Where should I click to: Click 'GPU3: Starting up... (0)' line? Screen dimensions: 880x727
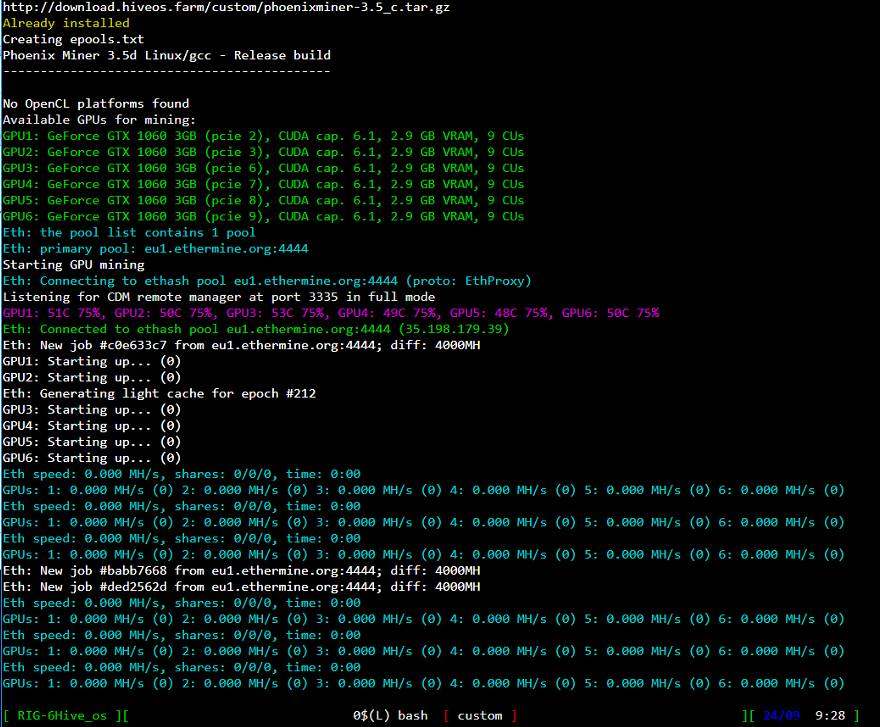91,410
